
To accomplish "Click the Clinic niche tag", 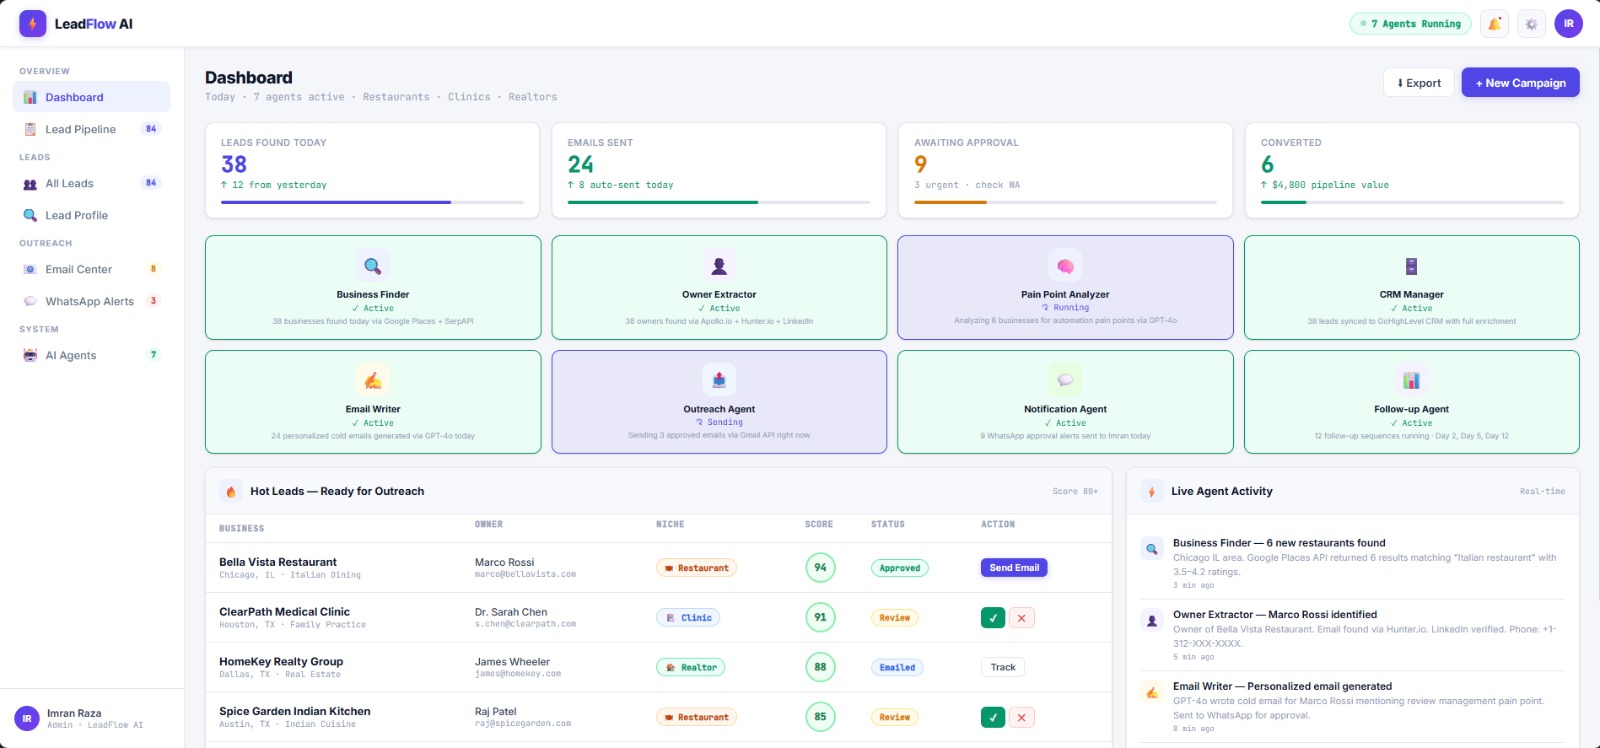I will (x=688, y=618).
